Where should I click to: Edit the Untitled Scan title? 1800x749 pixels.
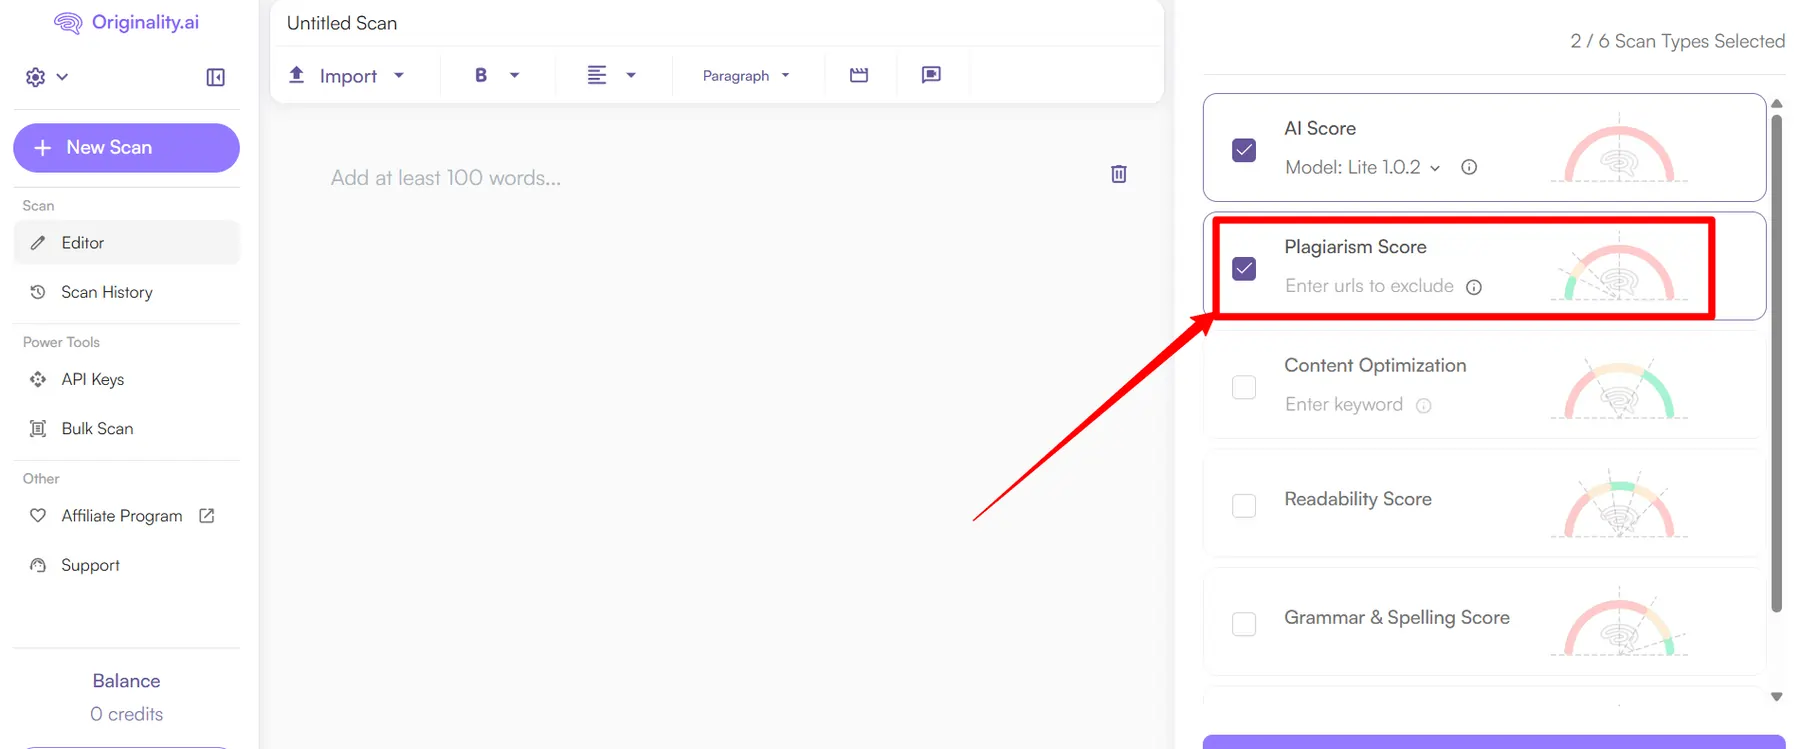(342, 23)
